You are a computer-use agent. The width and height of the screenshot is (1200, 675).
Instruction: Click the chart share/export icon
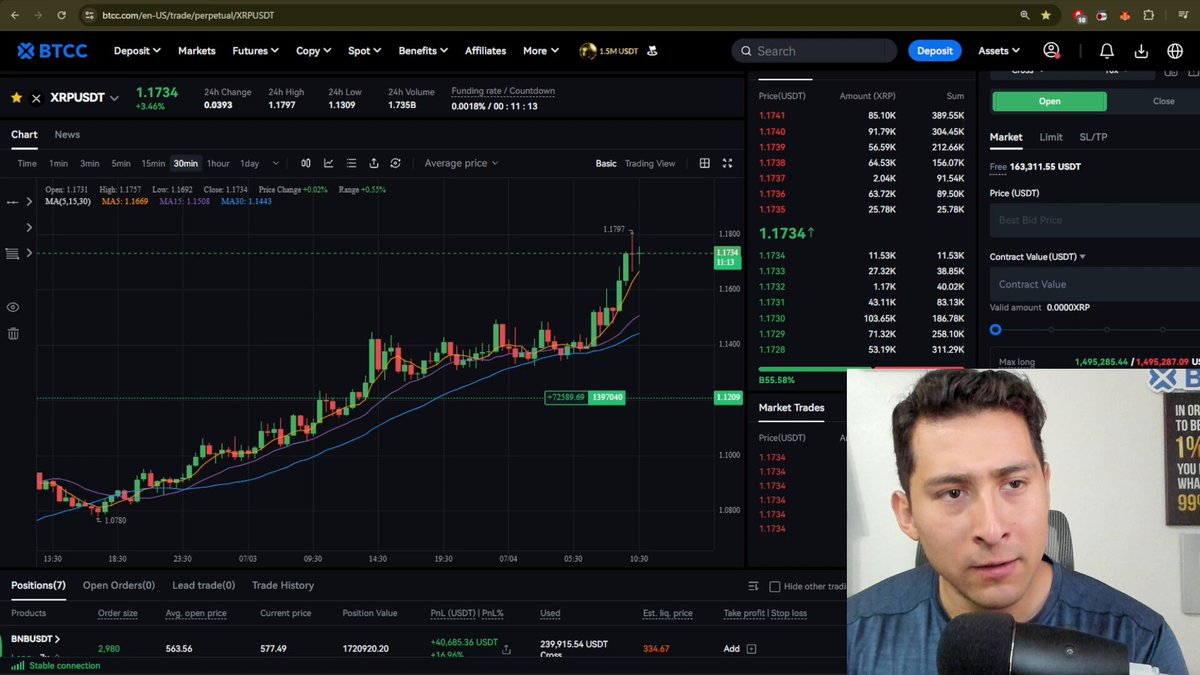[x=374, y=163]
